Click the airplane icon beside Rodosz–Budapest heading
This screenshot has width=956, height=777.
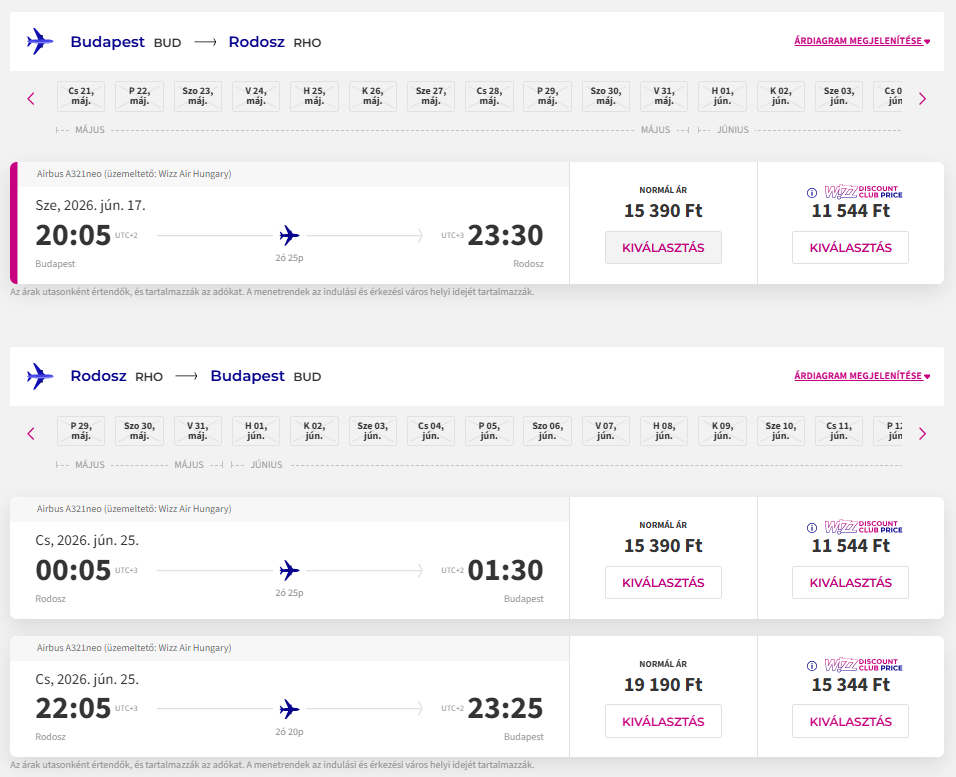40,376
